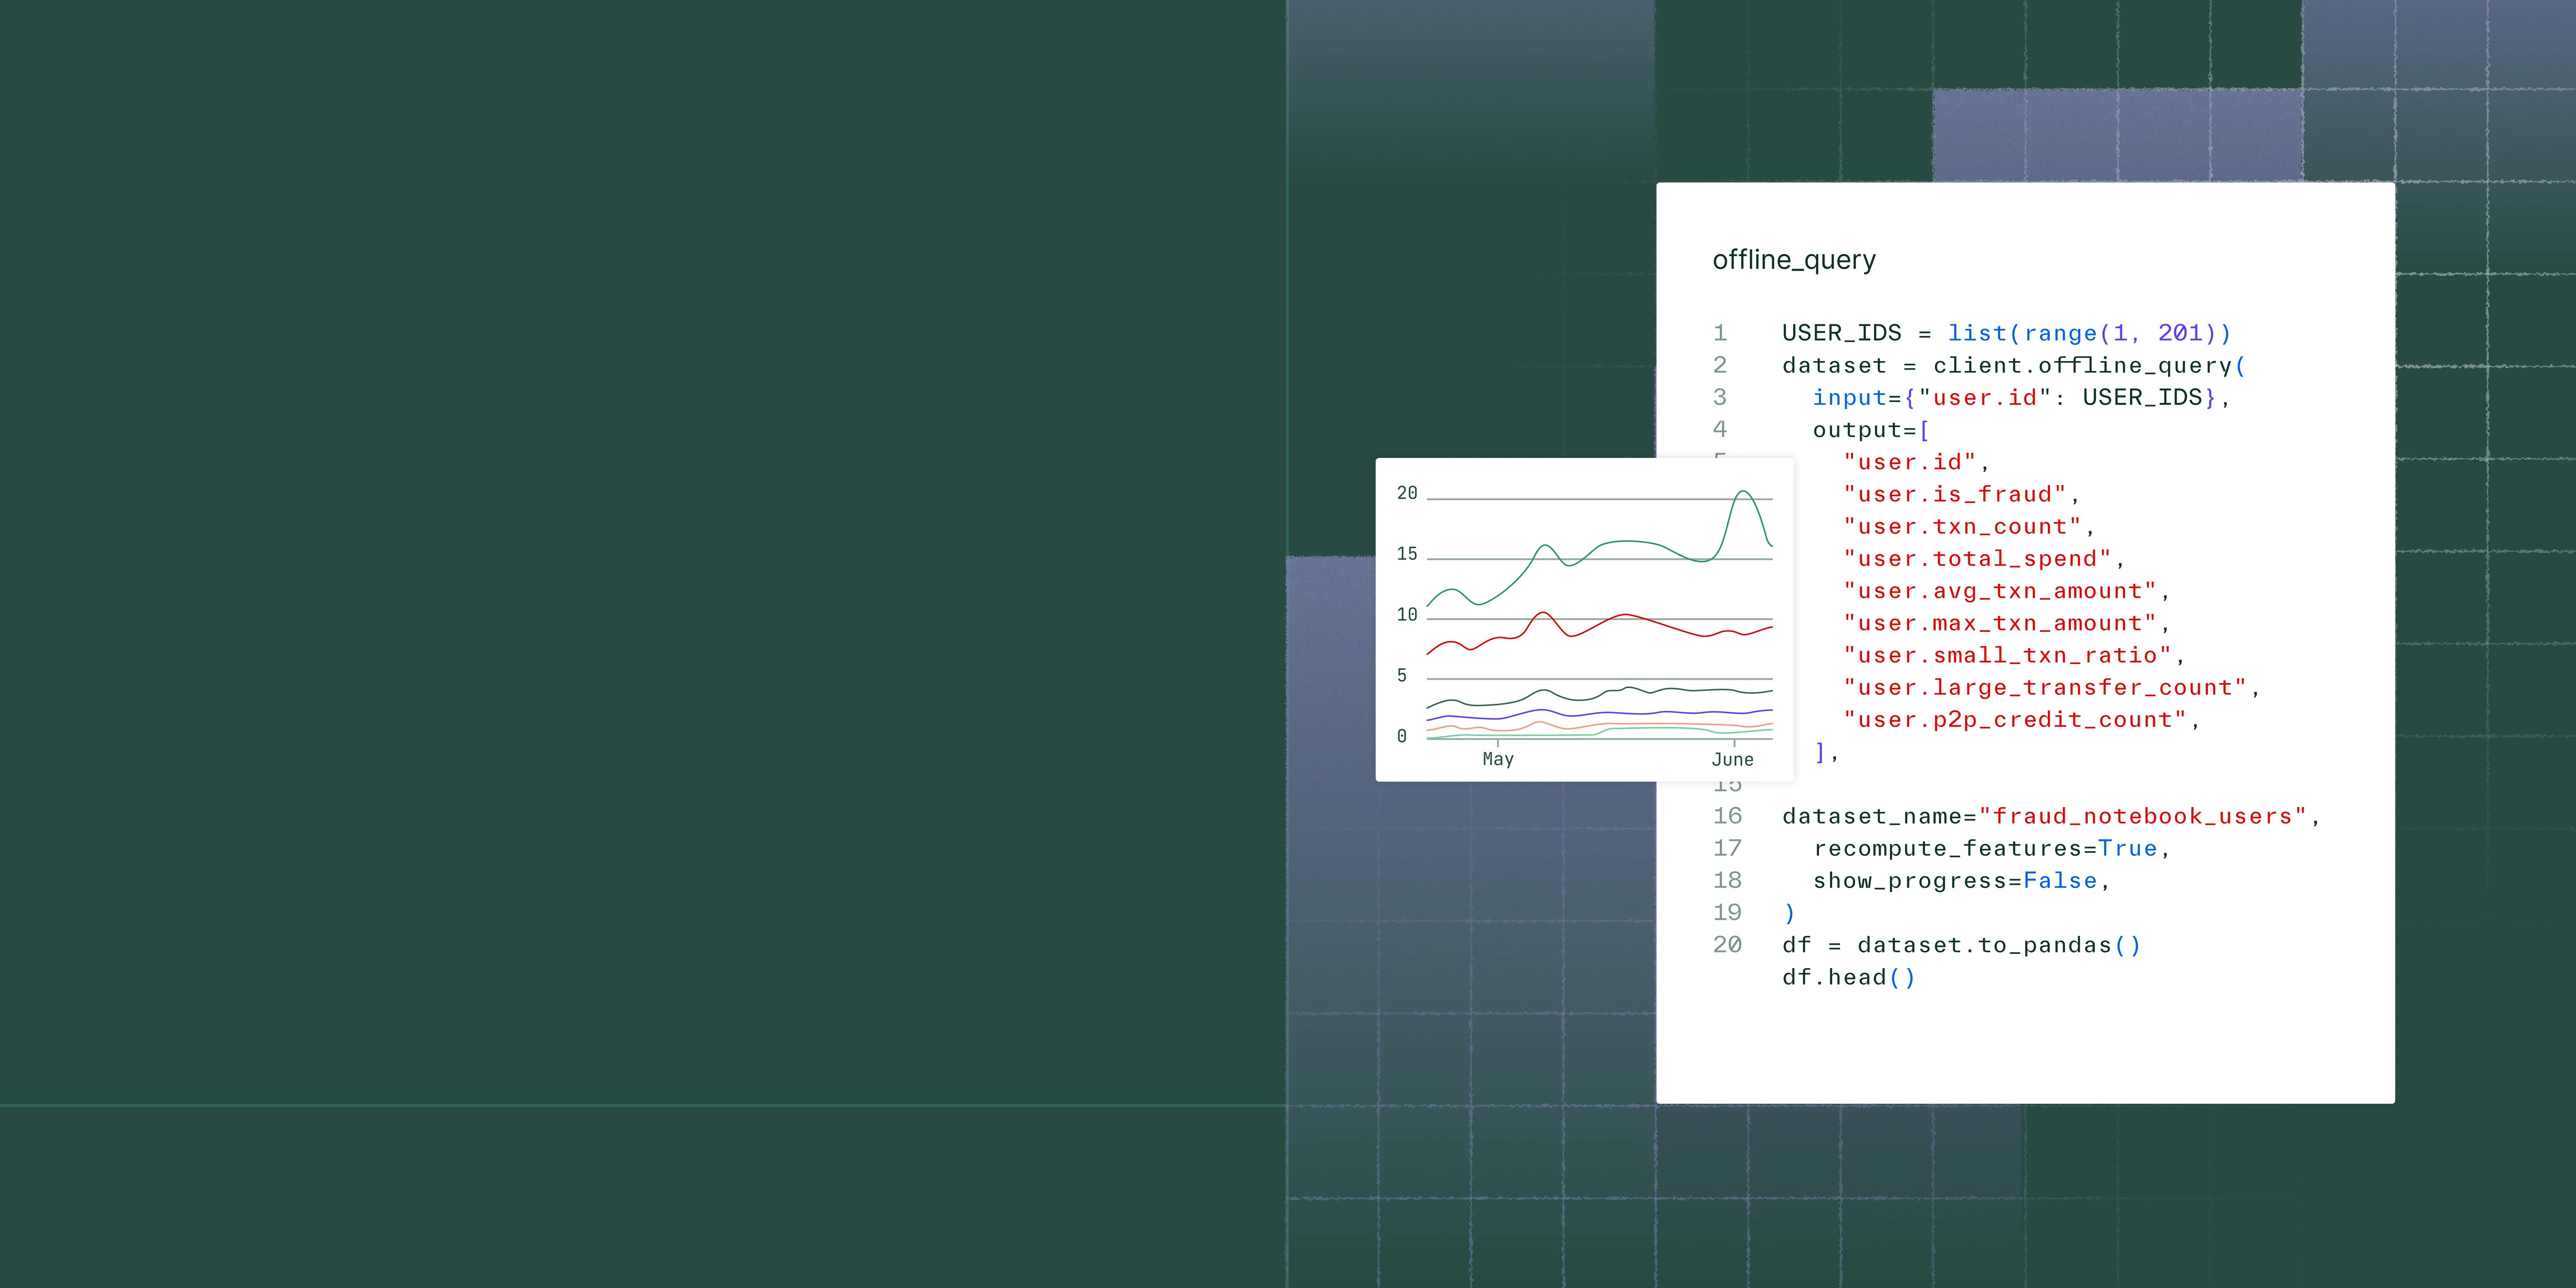Image resolution: width=2576 pixels, height=1288 pixels.
Task: Select the "user.p2p_credit_count" string
Action: pyautogui.click(x=2015, y=720)
